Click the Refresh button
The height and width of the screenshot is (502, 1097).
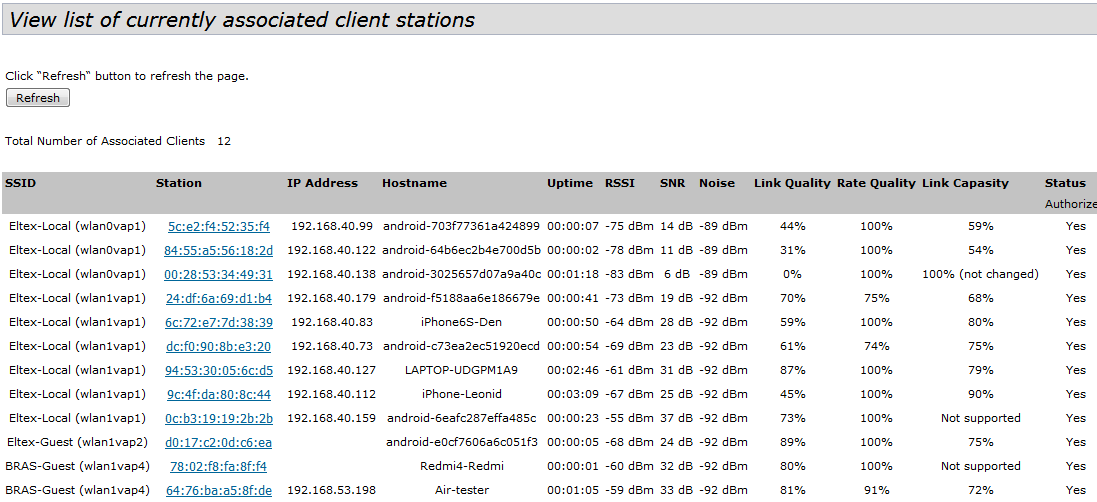coord(38,98)
